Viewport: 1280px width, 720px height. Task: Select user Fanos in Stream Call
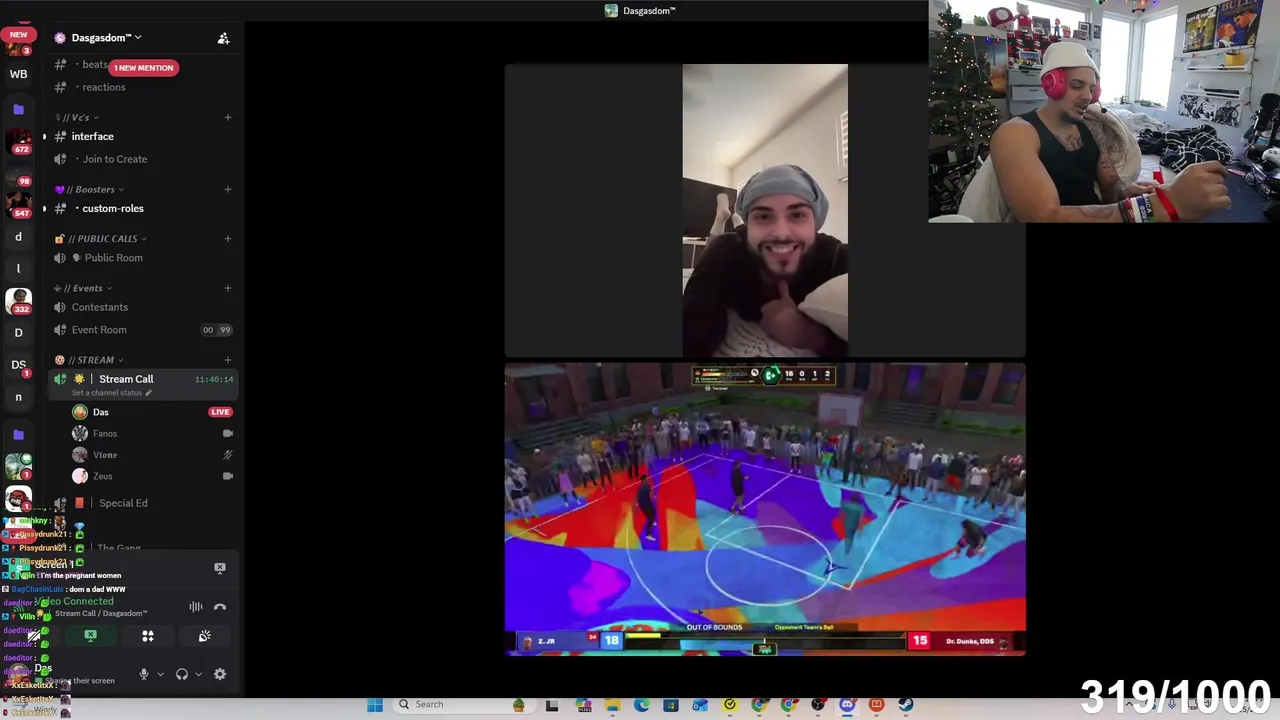[104, 434]
